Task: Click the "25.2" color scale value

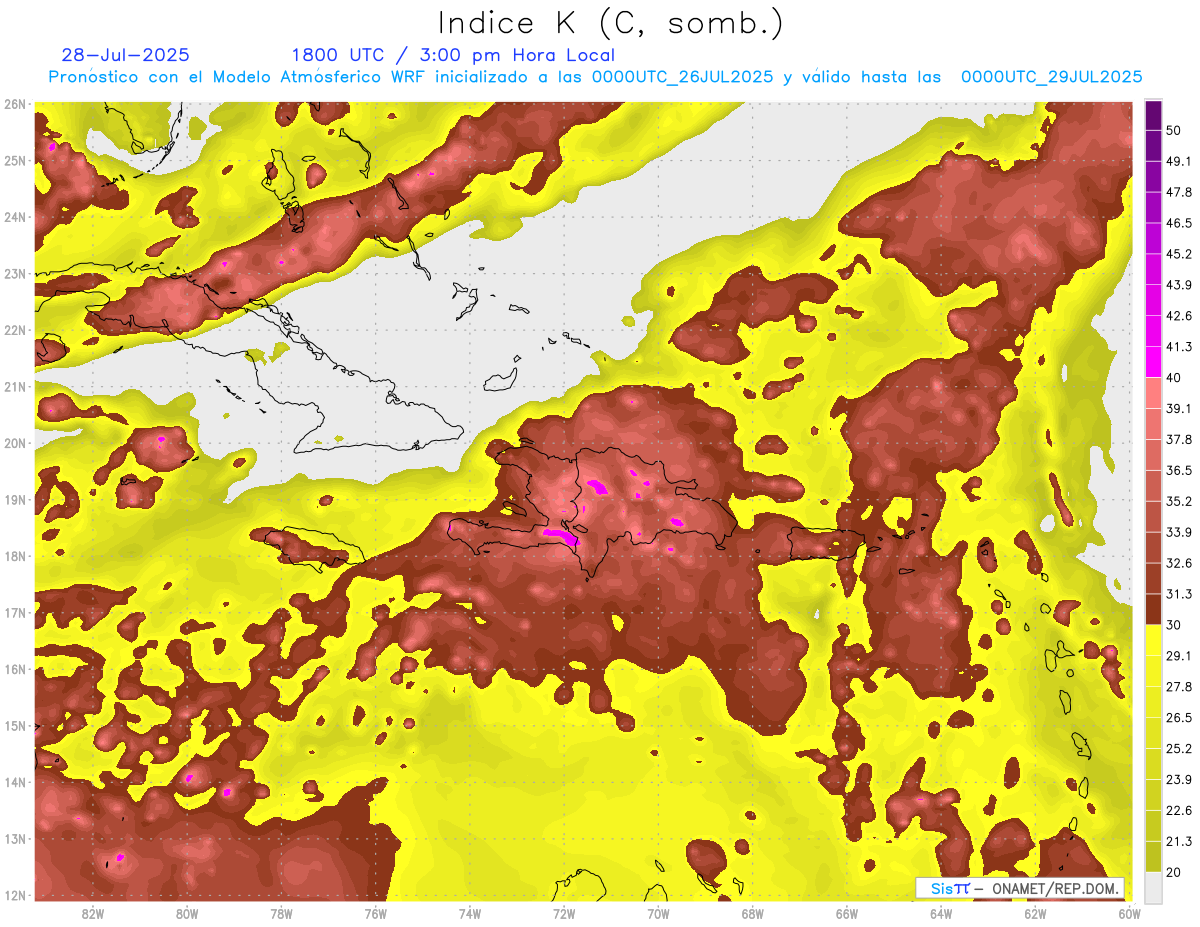Action: (x=1178, y=748)
